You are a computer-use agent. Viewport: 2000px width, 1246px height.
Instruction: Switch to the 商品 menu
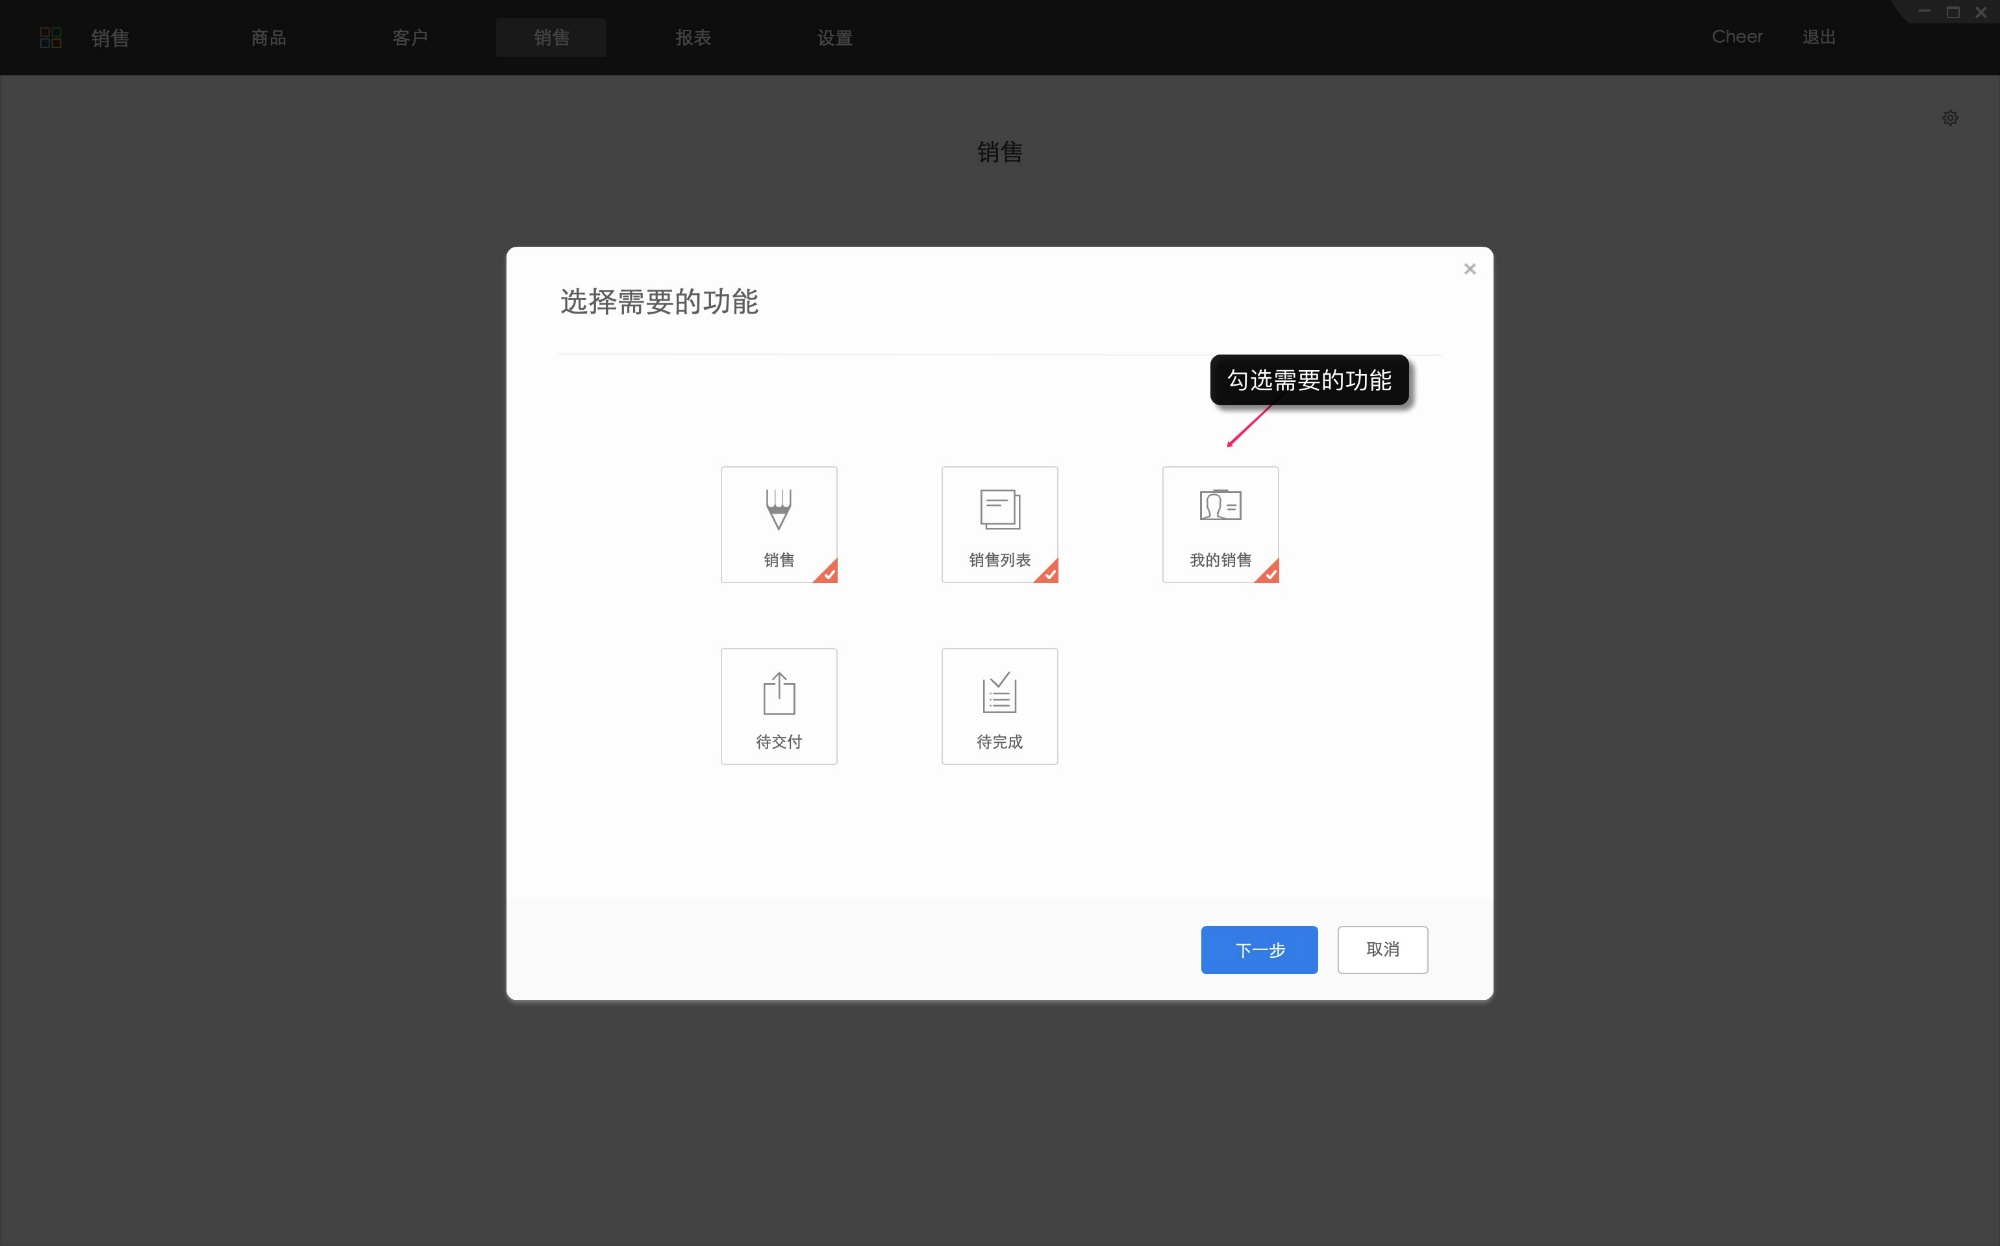pyautogui.click(x=268, y=37)
